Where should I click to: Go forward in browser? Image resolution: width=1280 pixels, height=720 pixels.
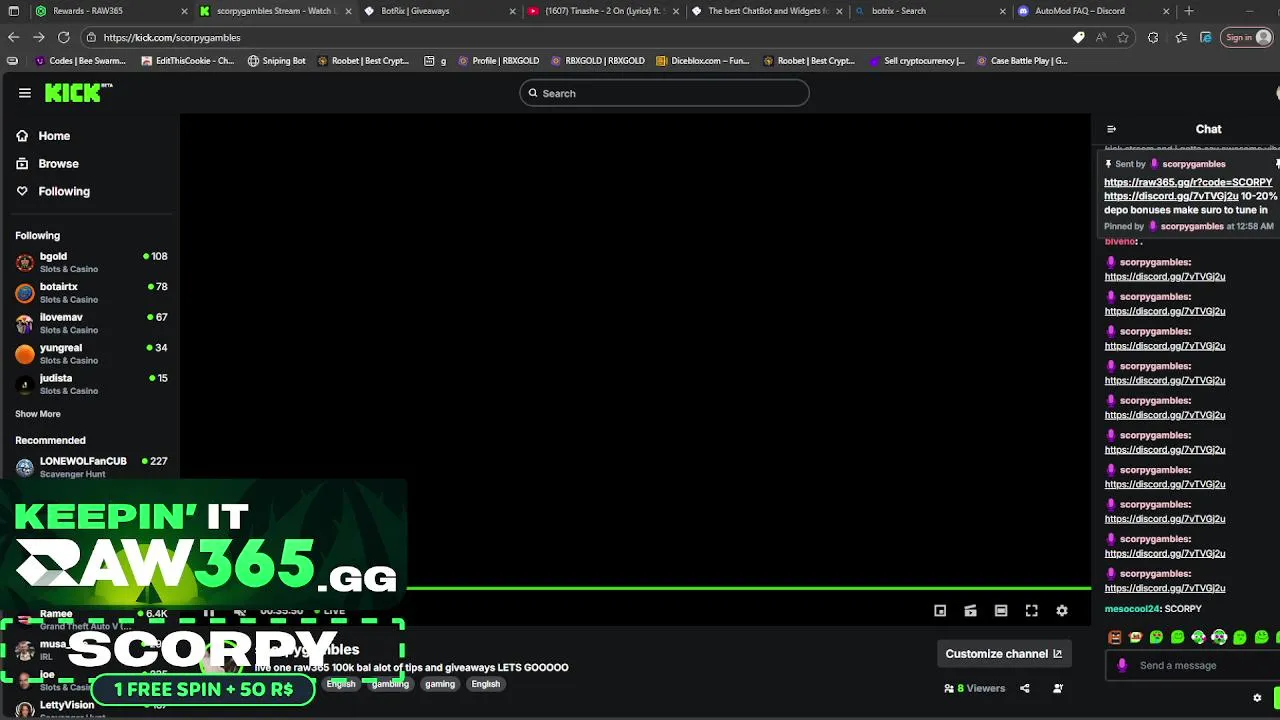coord(38,37)
